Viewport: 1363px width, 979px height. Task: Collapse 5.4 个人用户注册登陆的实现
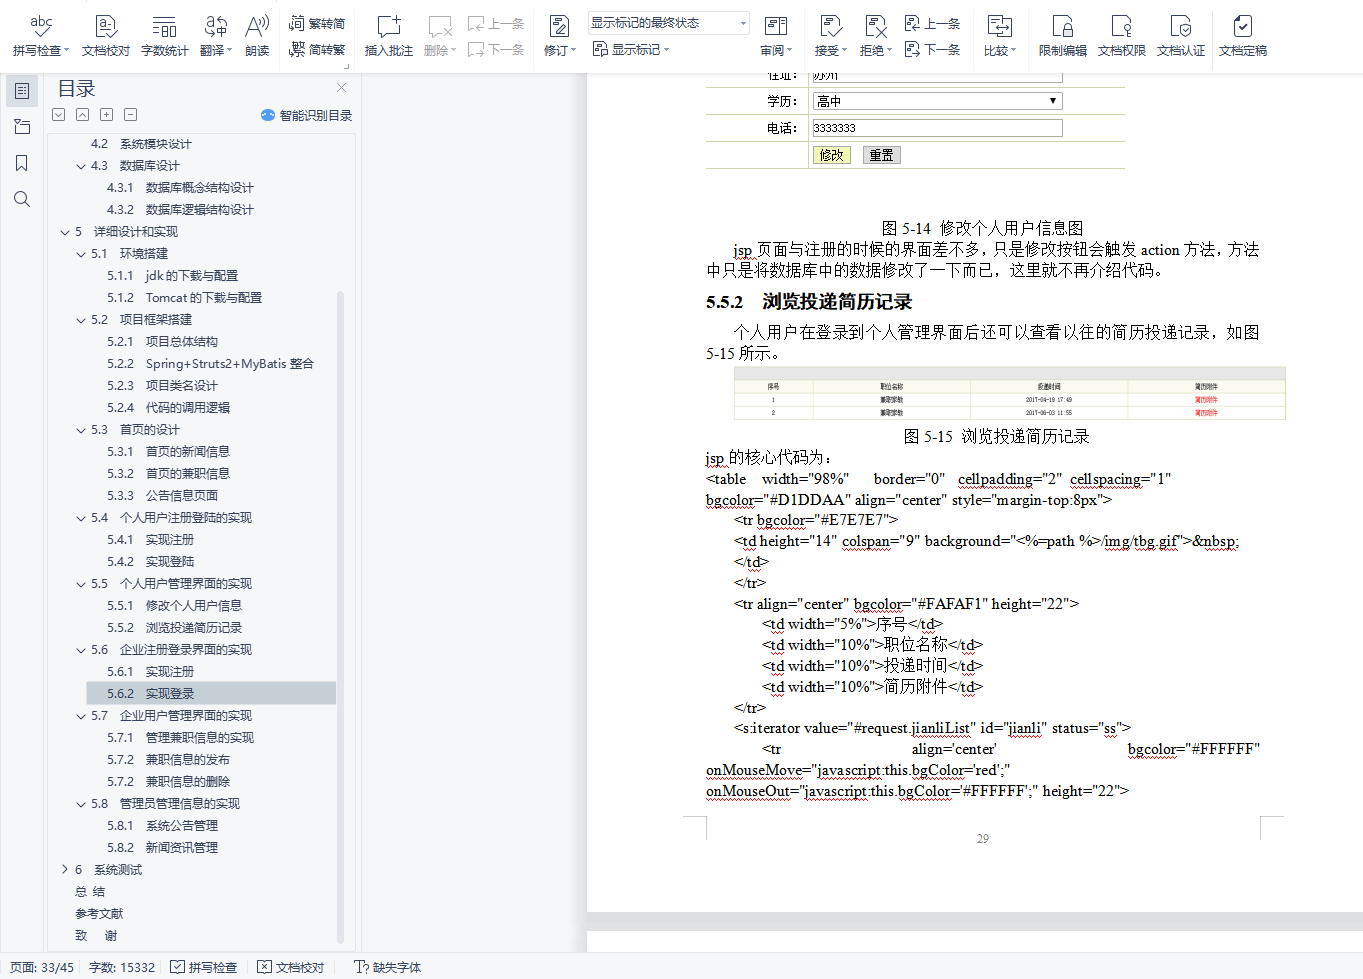(x=81, y=518)
